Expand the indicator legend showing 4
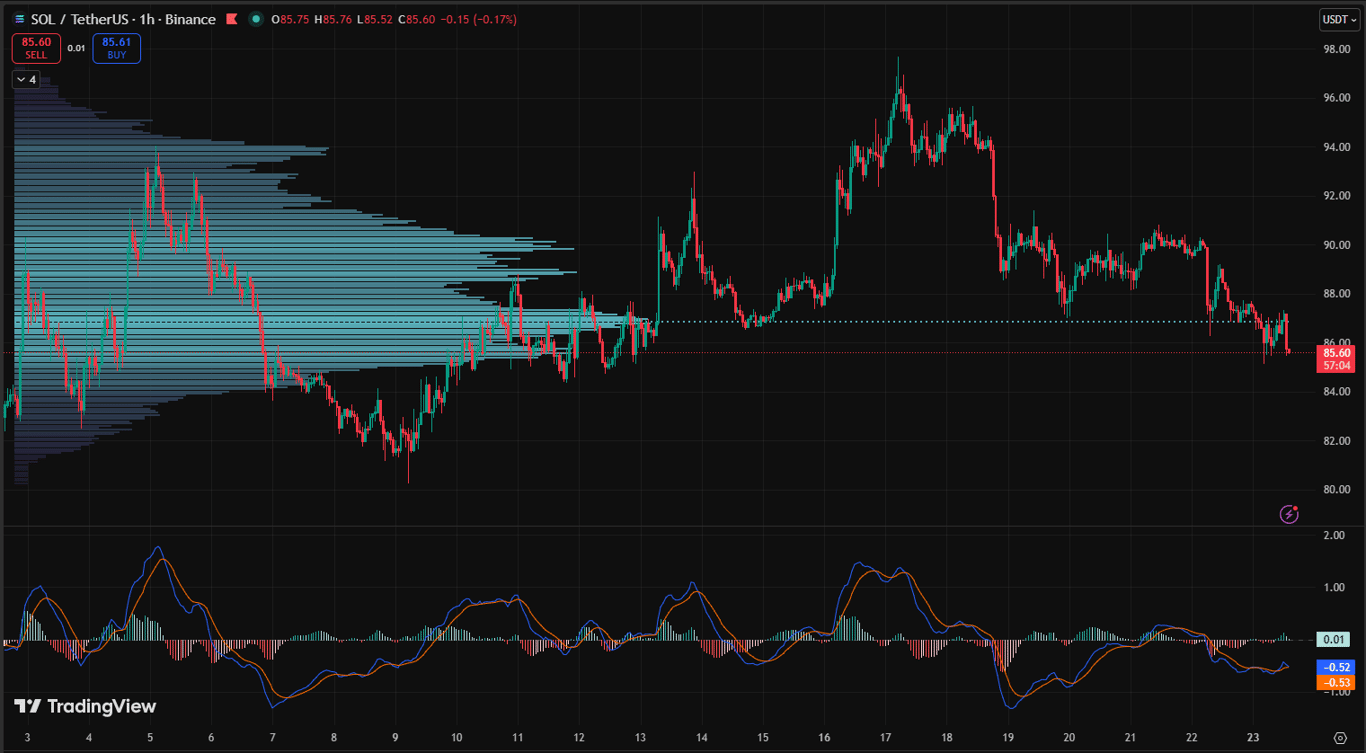 click(25, 79)
